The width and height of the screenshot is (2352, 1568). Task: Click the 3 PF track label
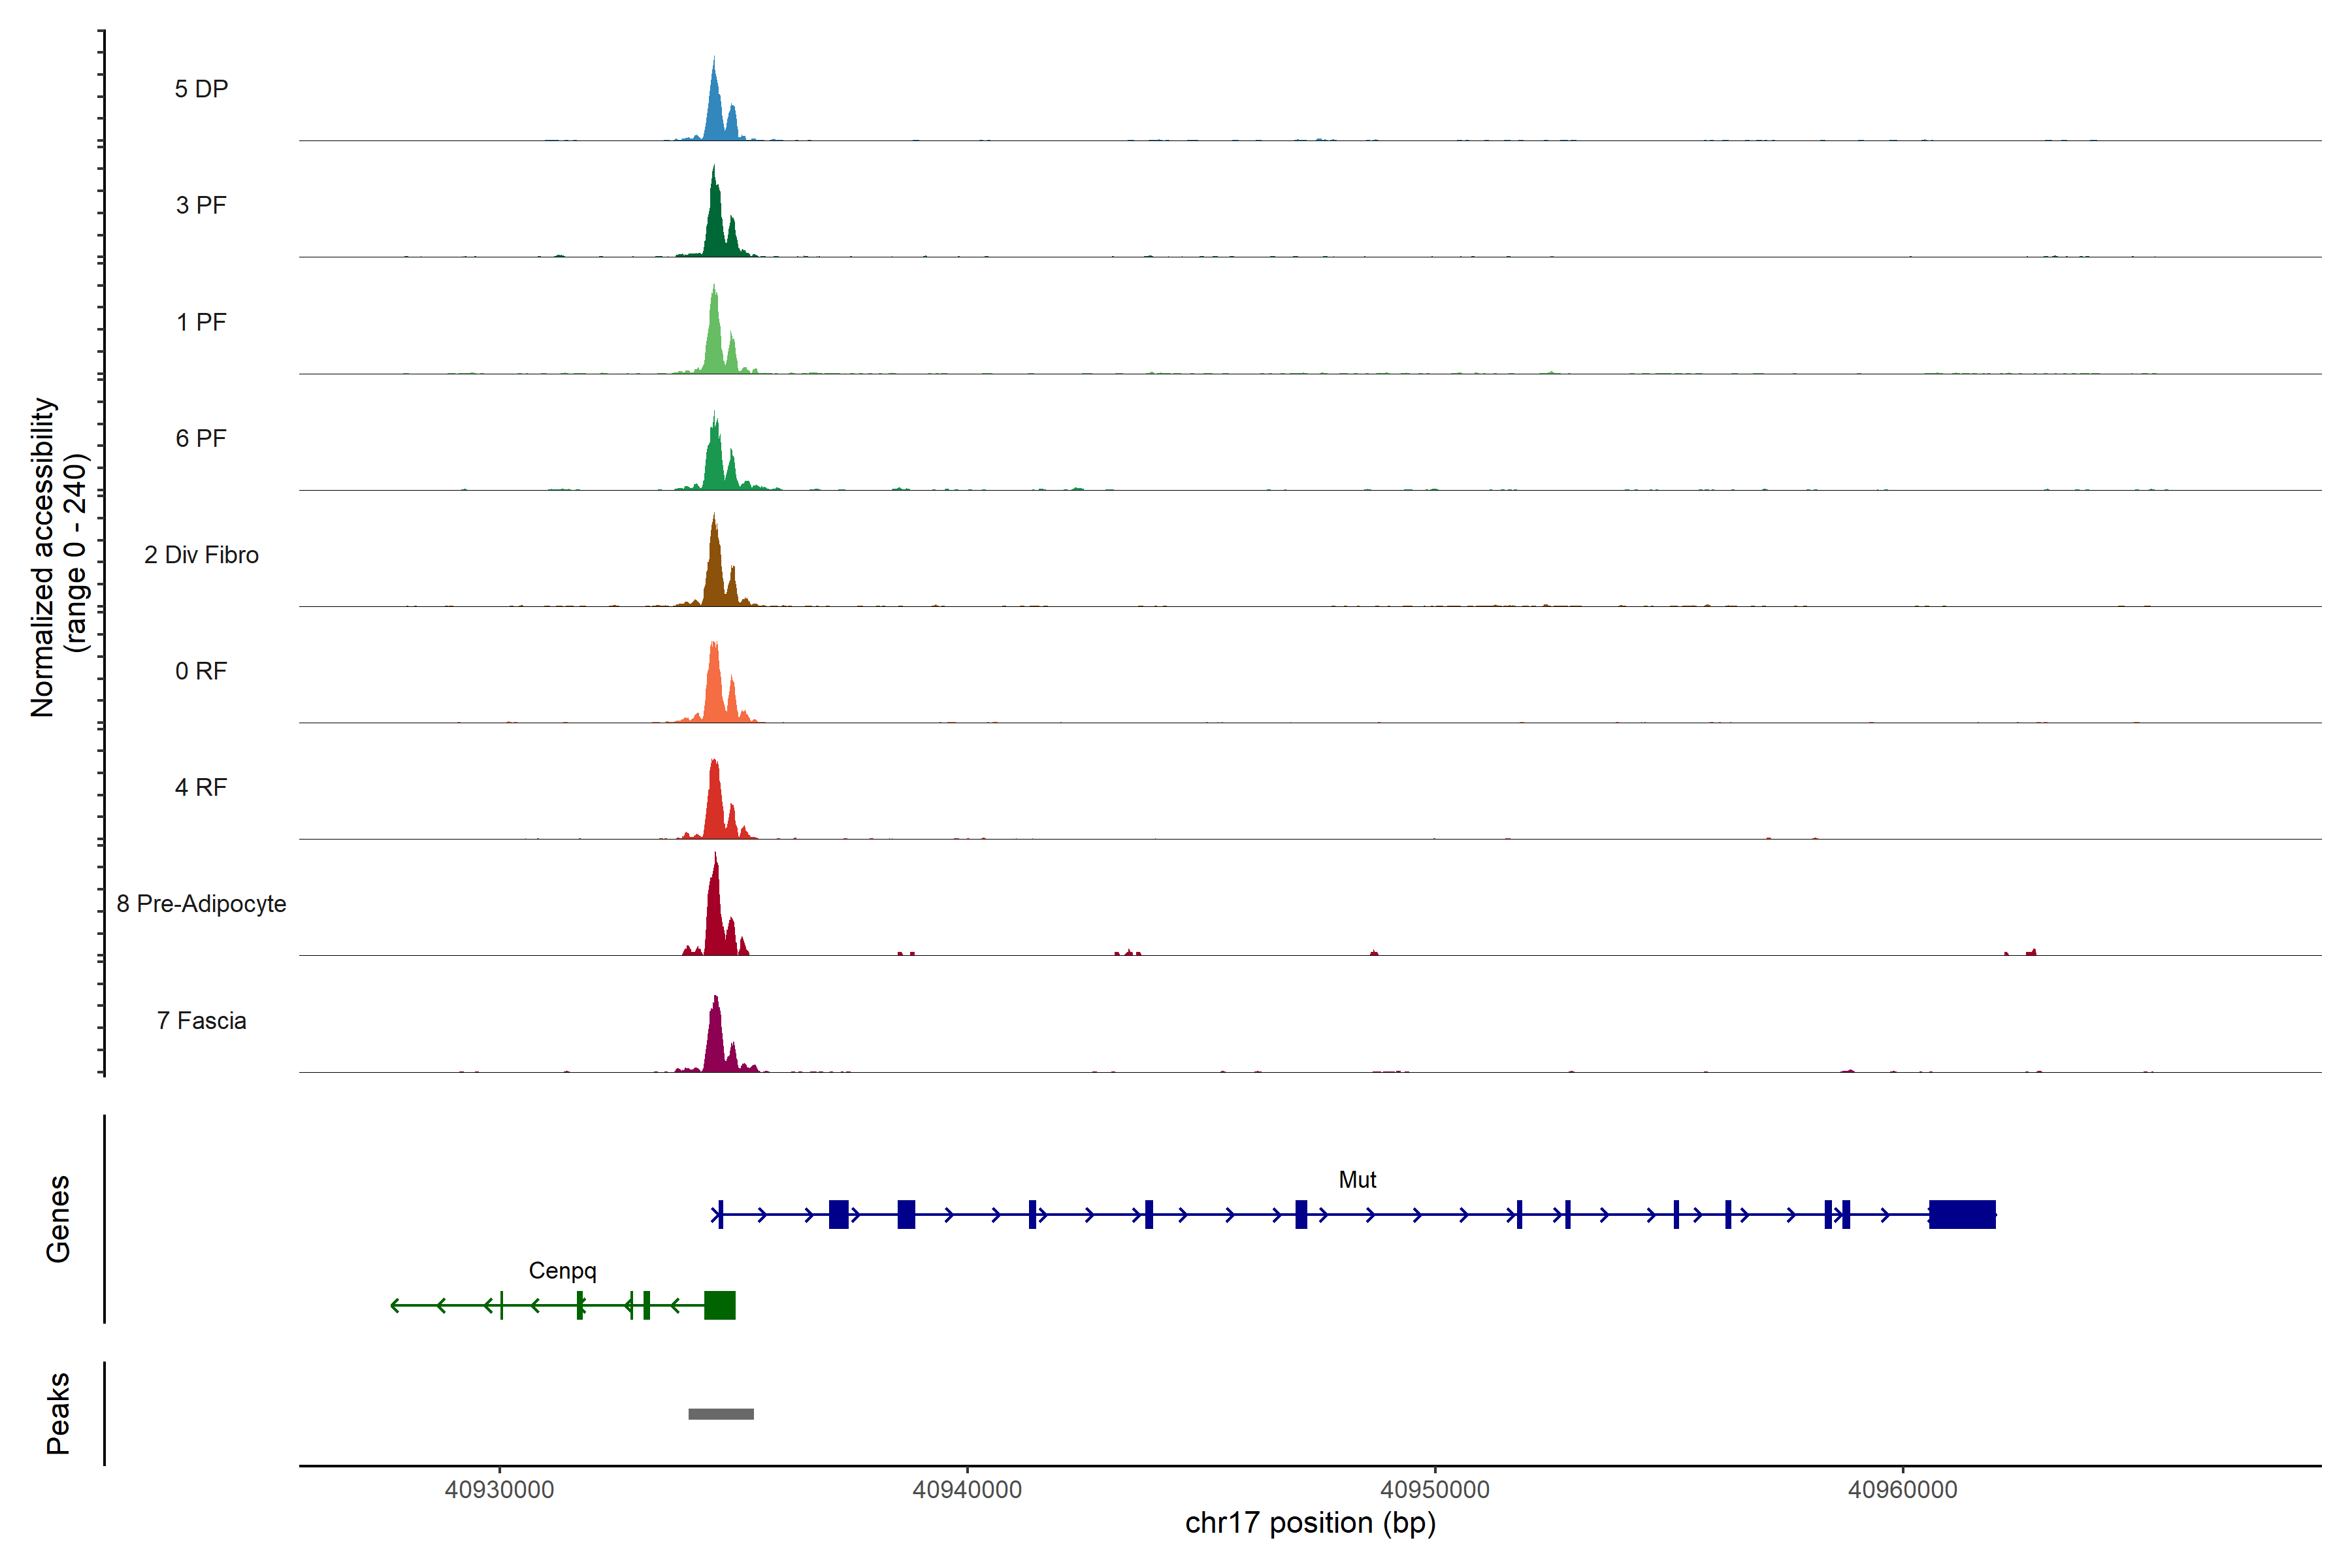[201, 205]
